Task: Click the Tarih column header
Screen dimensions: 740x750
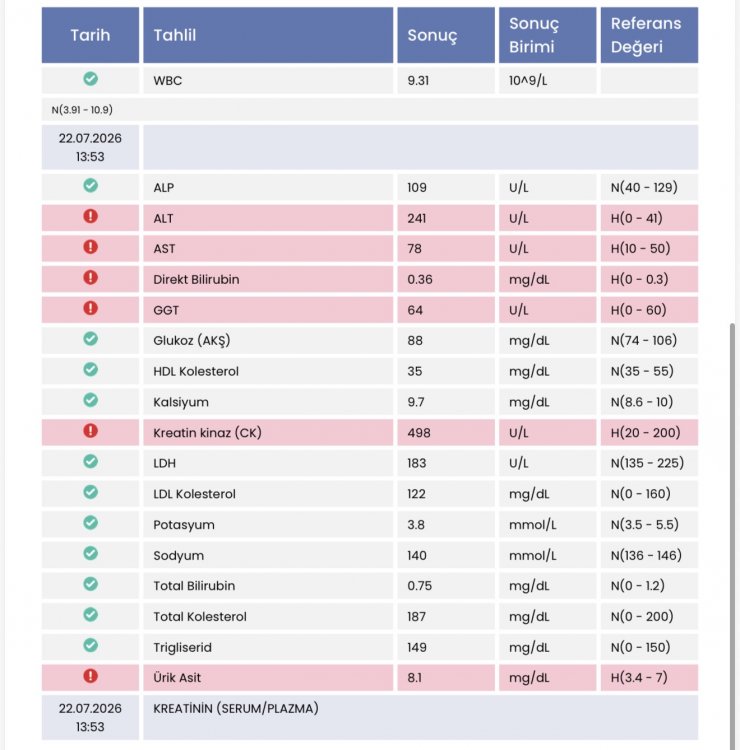Action: (90, 35)
